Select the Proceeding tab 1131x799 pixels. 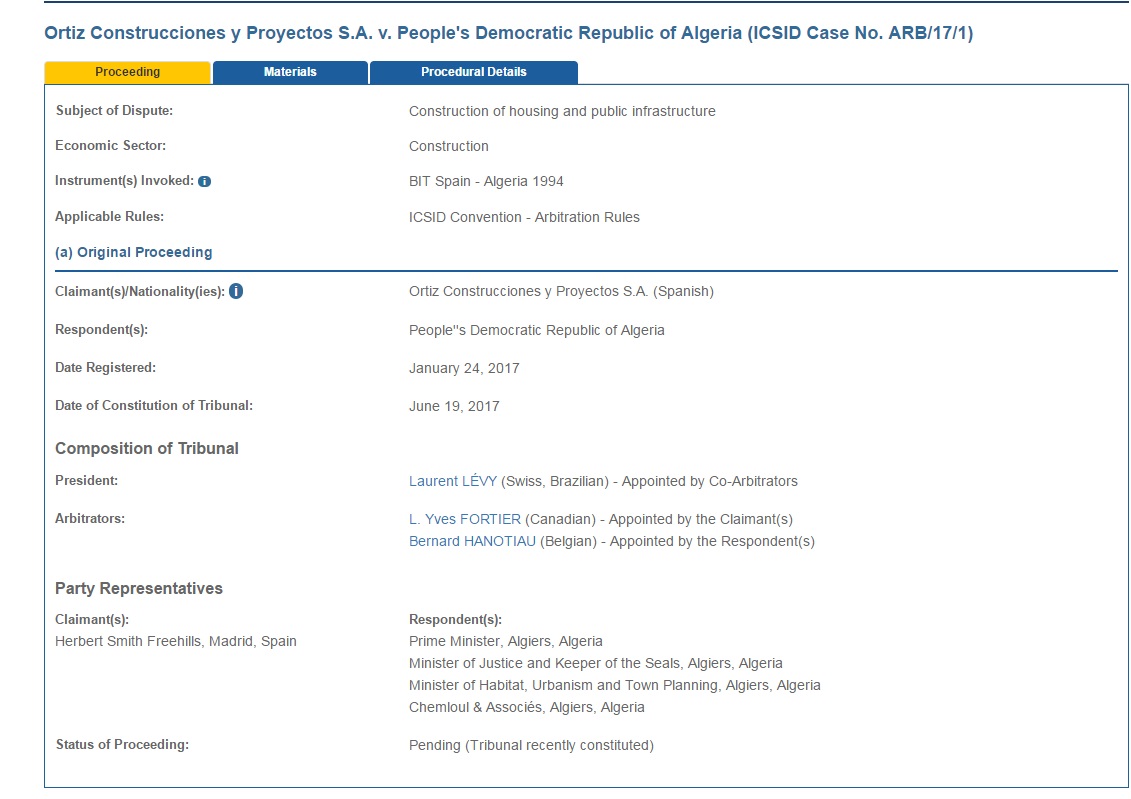(127, 72)
